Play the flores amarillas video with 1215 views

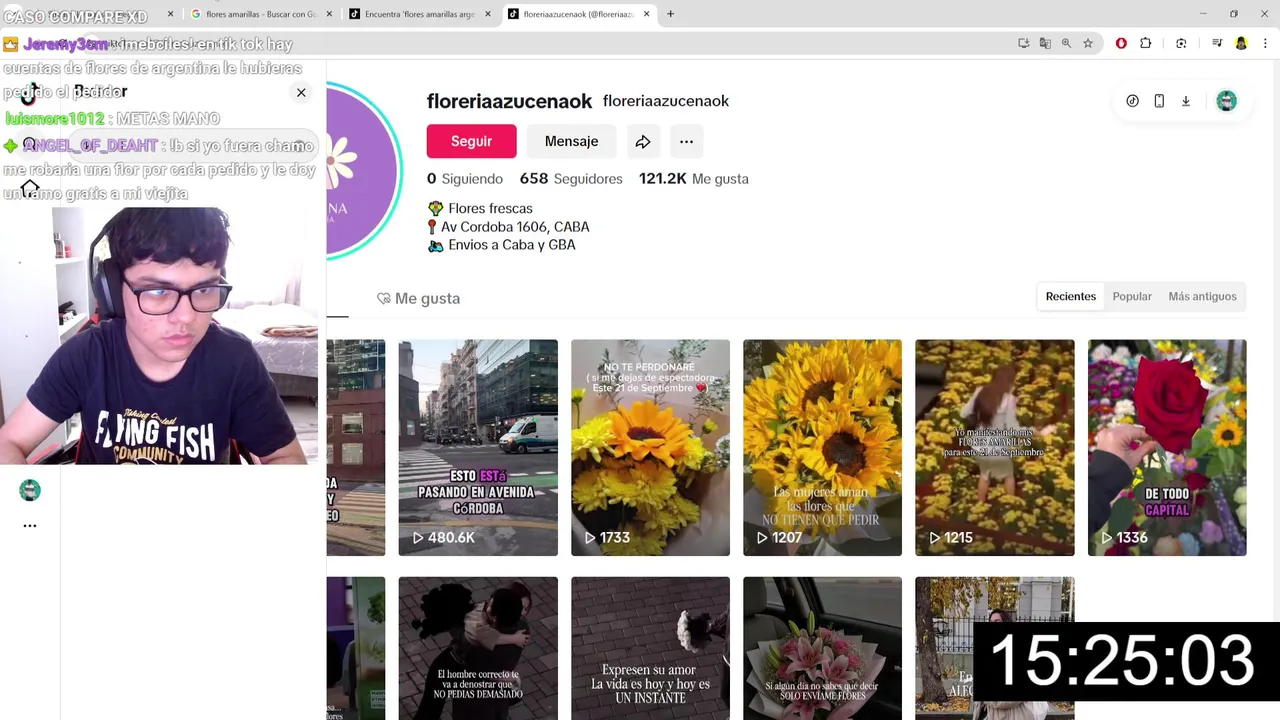pyautogui.click(x=995, y=448)
